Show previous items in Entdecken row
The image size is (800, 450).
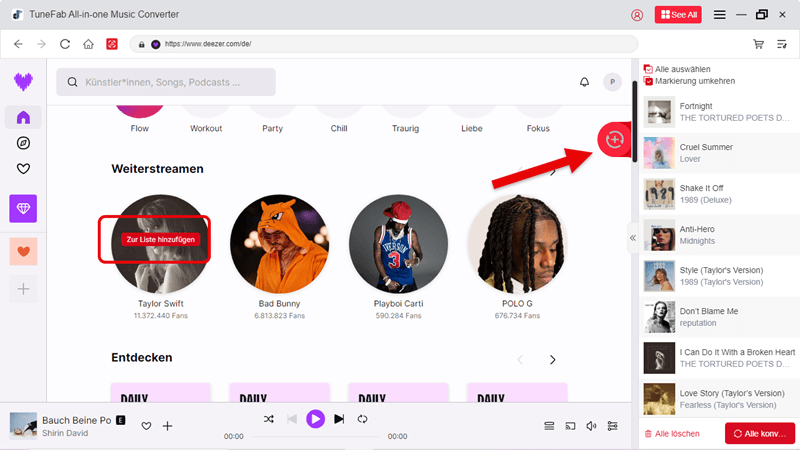pyautogui.click(x=520, y=360)
